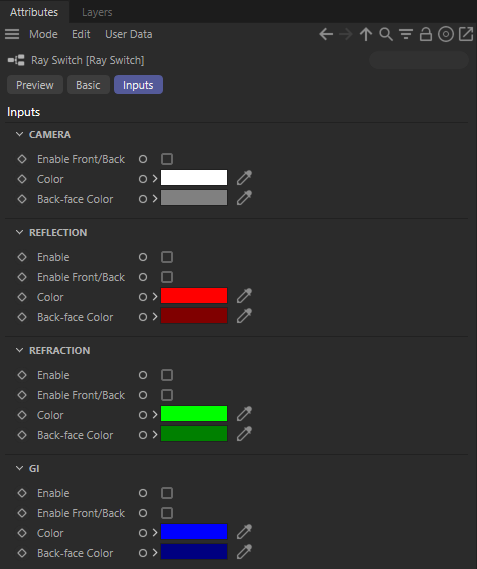
Task: Collapse the REFRACTION group chevron
Action: (19, 350)
